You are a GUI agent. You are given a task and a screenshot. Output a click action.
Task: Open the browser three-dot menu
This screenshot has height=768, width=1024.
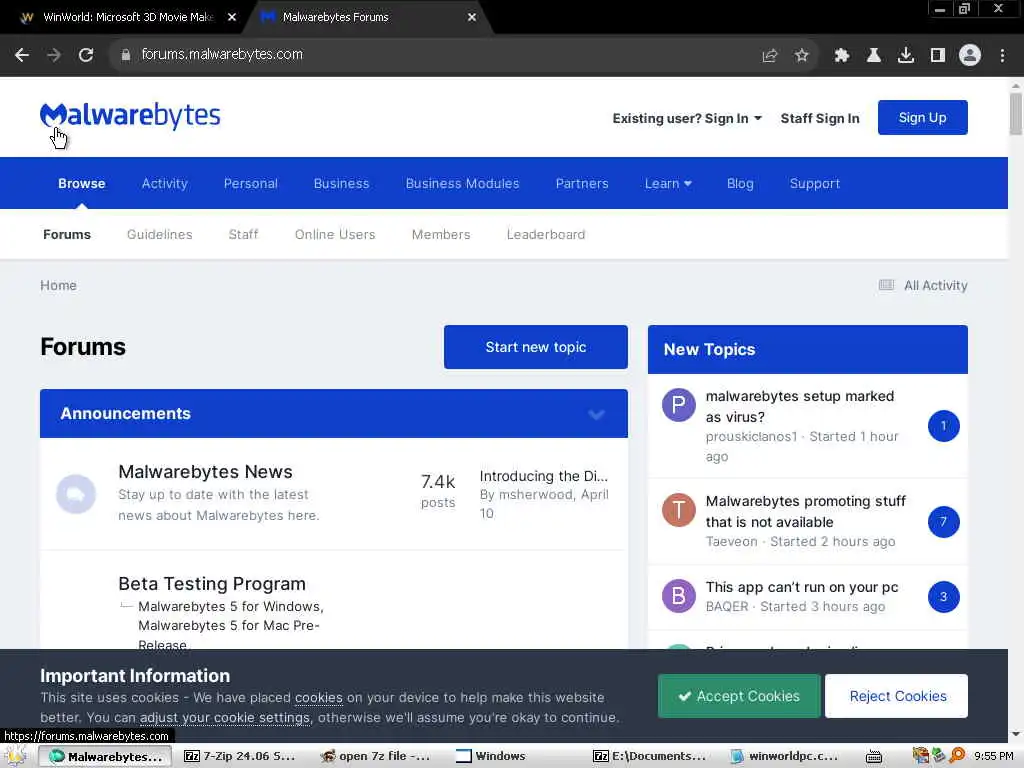tap(1002, 56)
